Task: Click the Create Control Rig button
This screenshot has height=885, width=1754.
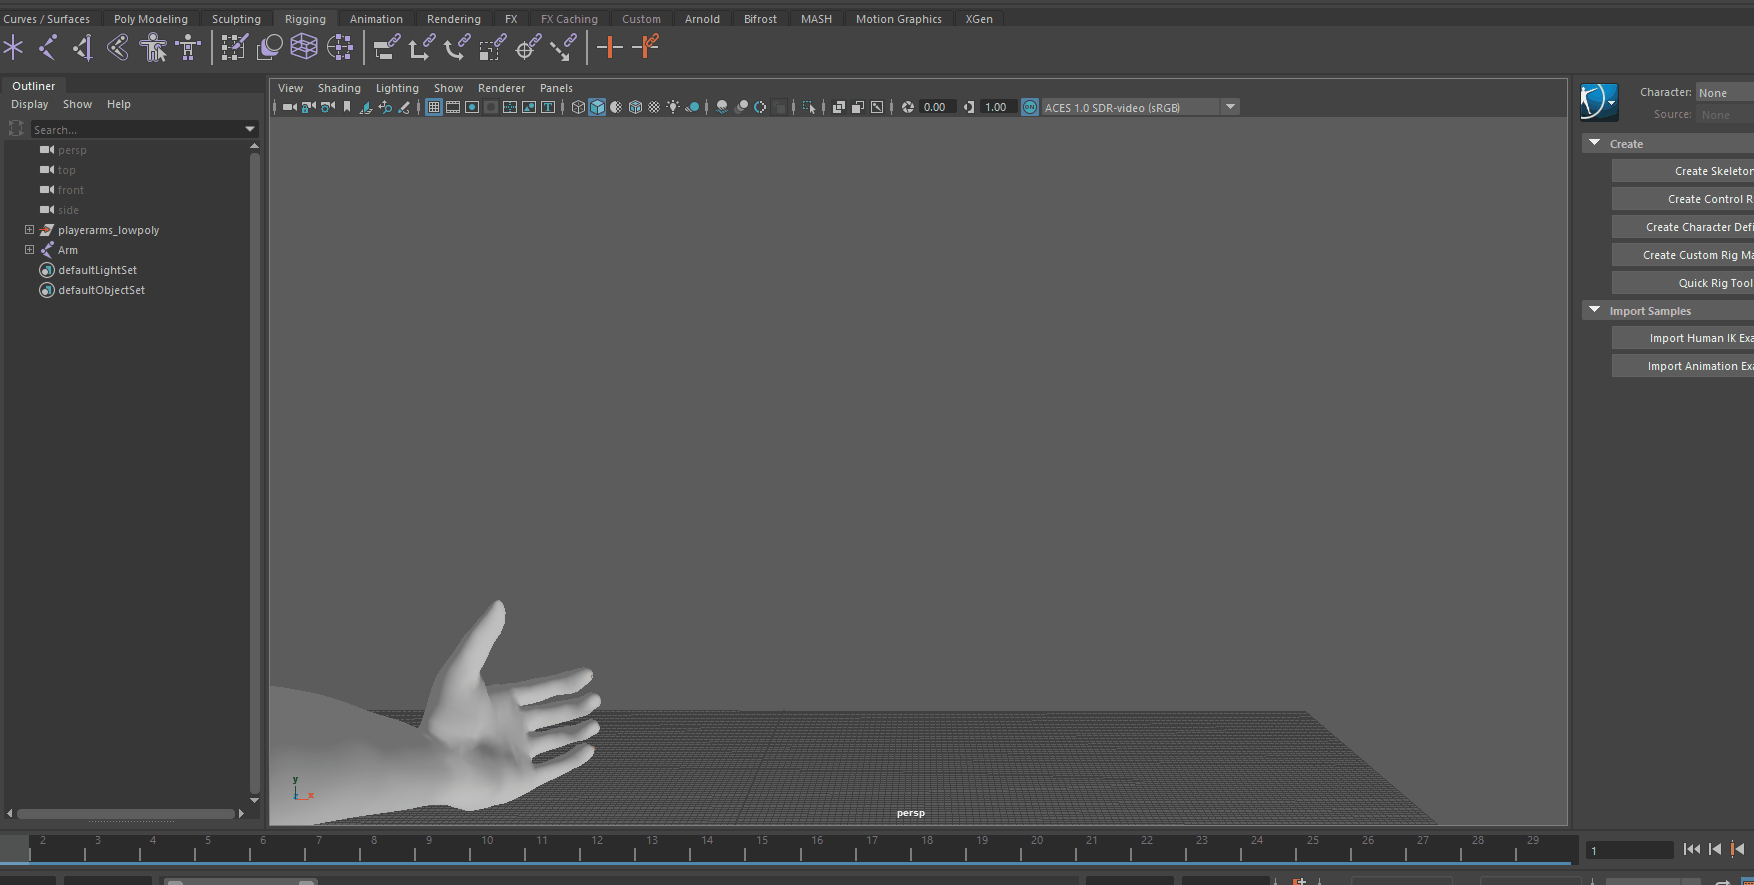Action: (1683, 199)
